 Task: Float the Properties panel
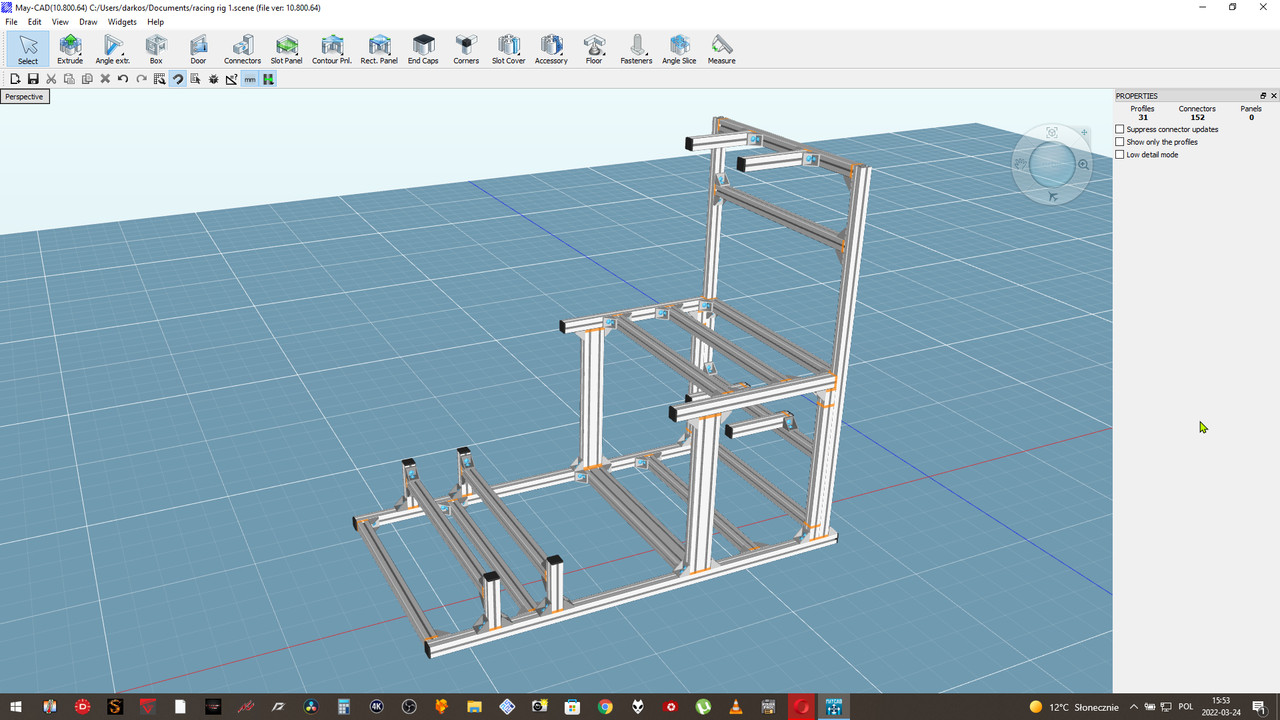pos(1263,96)
